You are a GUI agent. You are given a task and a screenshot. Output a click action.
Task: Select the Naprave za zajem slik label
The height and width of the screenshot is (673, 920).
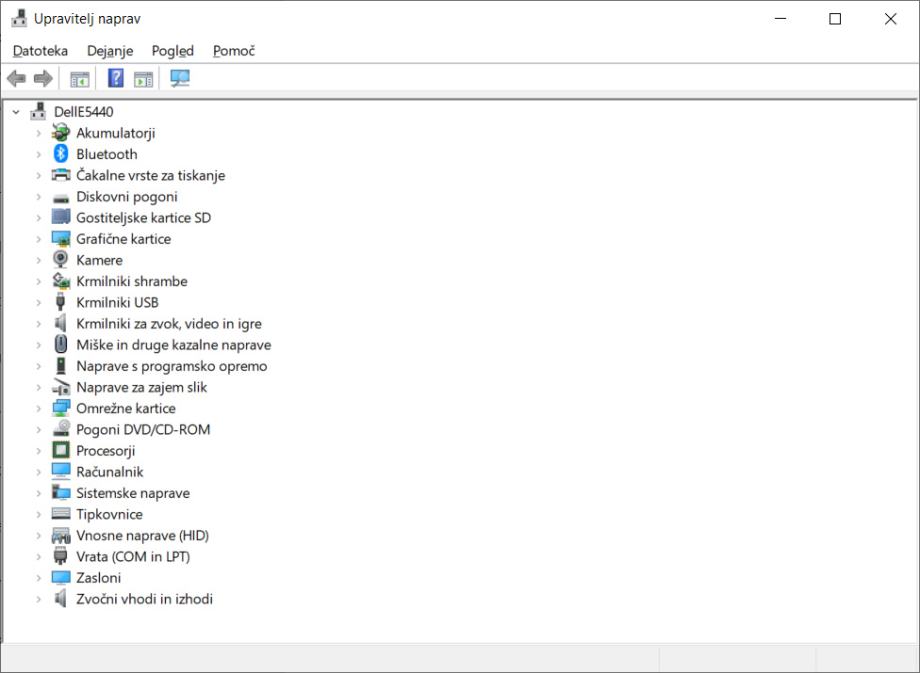pos(141,387)
